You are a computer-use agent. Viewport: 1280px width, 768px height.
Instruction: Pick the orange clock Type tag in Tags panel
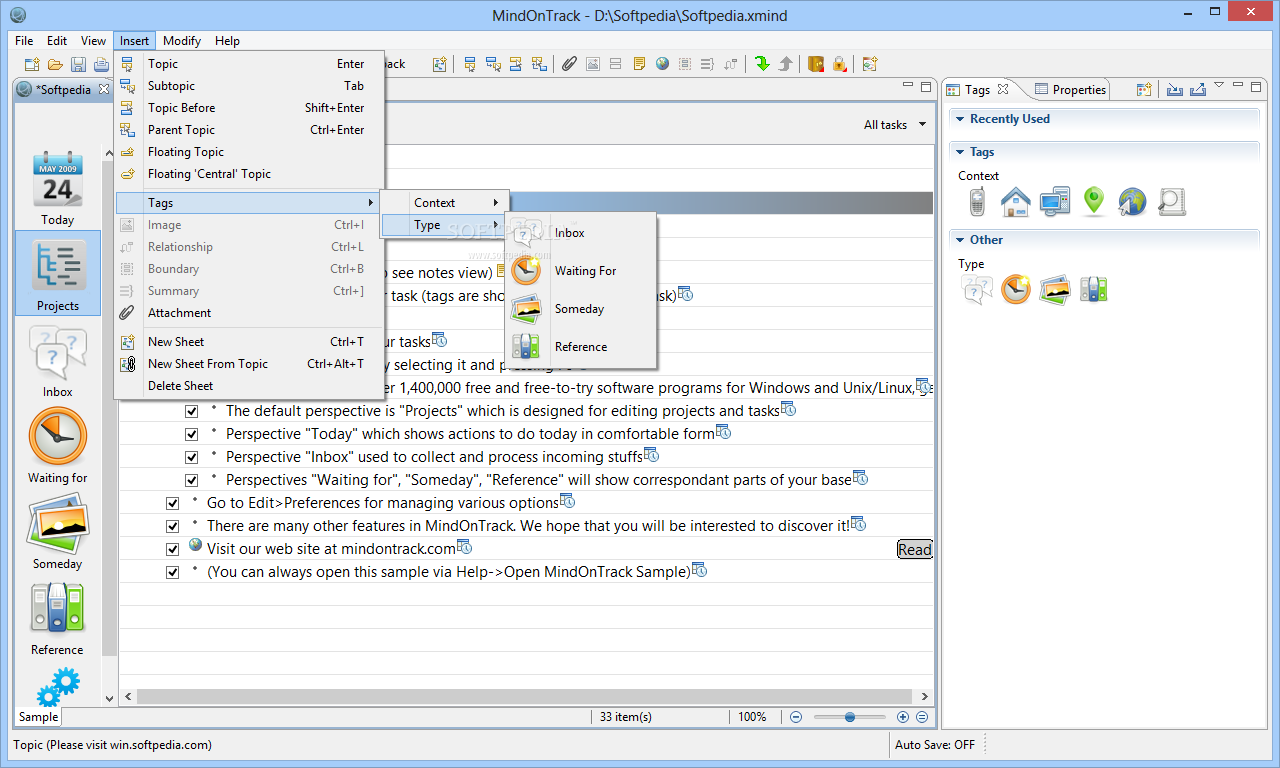pos(1016,290)
